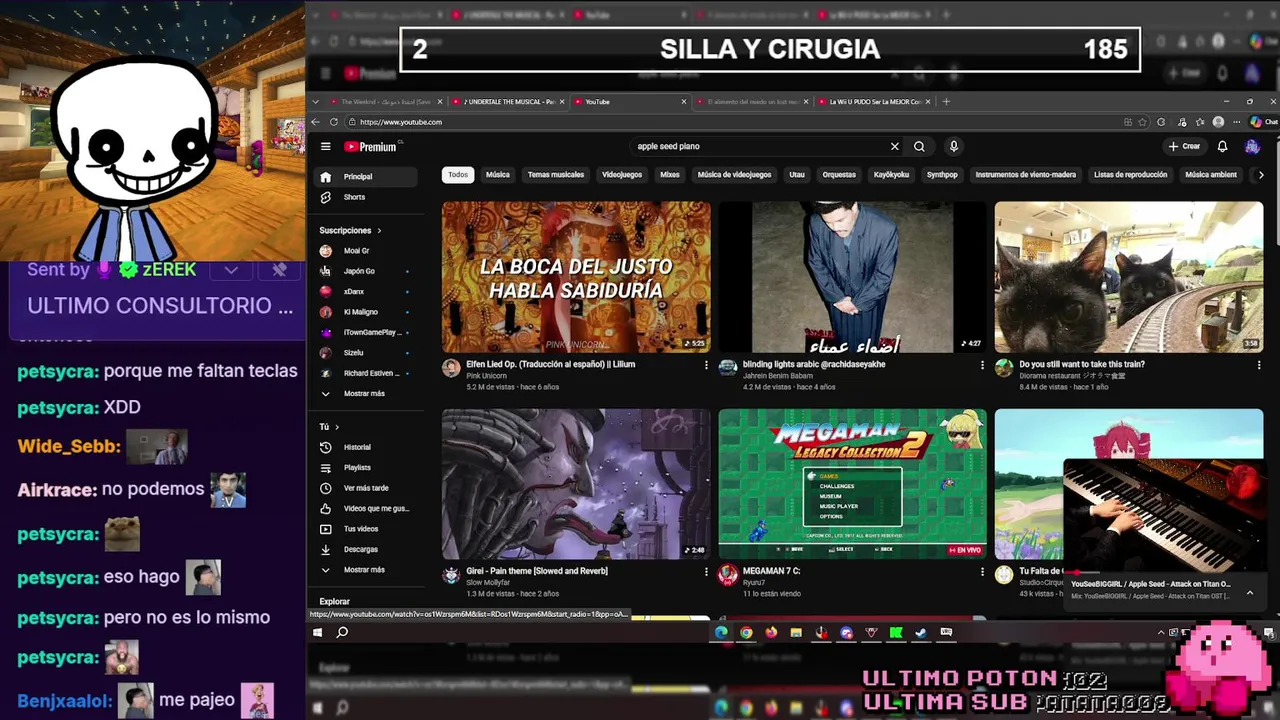
Task: Start voice search with the microphone icon
Action: (953, 146)
